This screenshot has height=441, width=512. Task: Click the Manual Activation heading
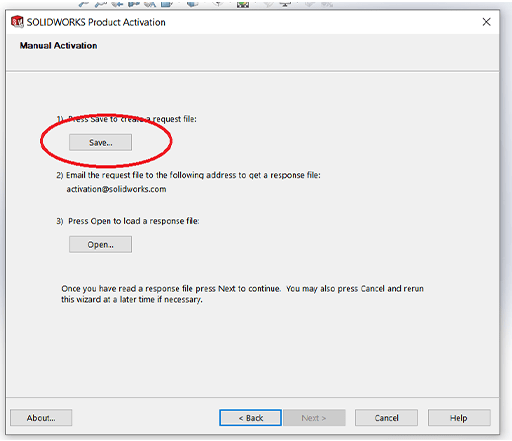(x=58, y=45)
